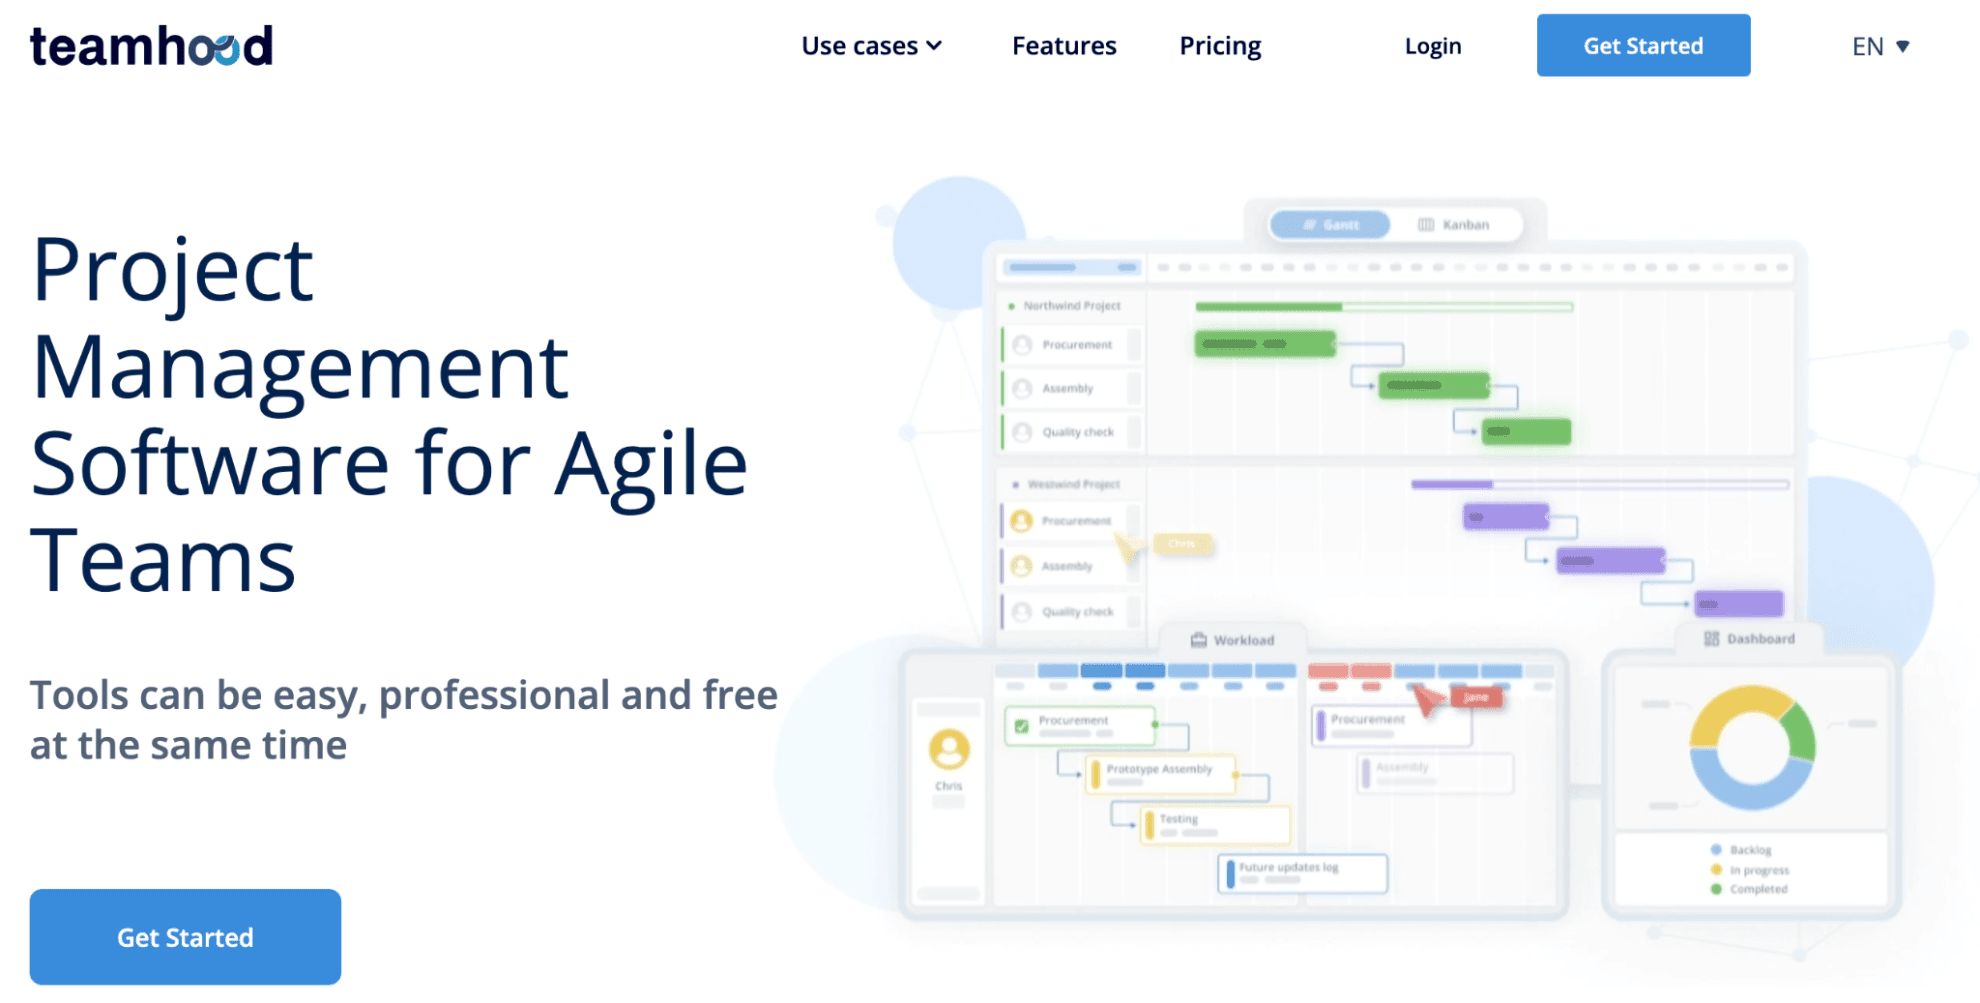This screenshot has width=1980, height=1003.
Task: Switch view toggle to Kanban
Action: (1455, 225)
